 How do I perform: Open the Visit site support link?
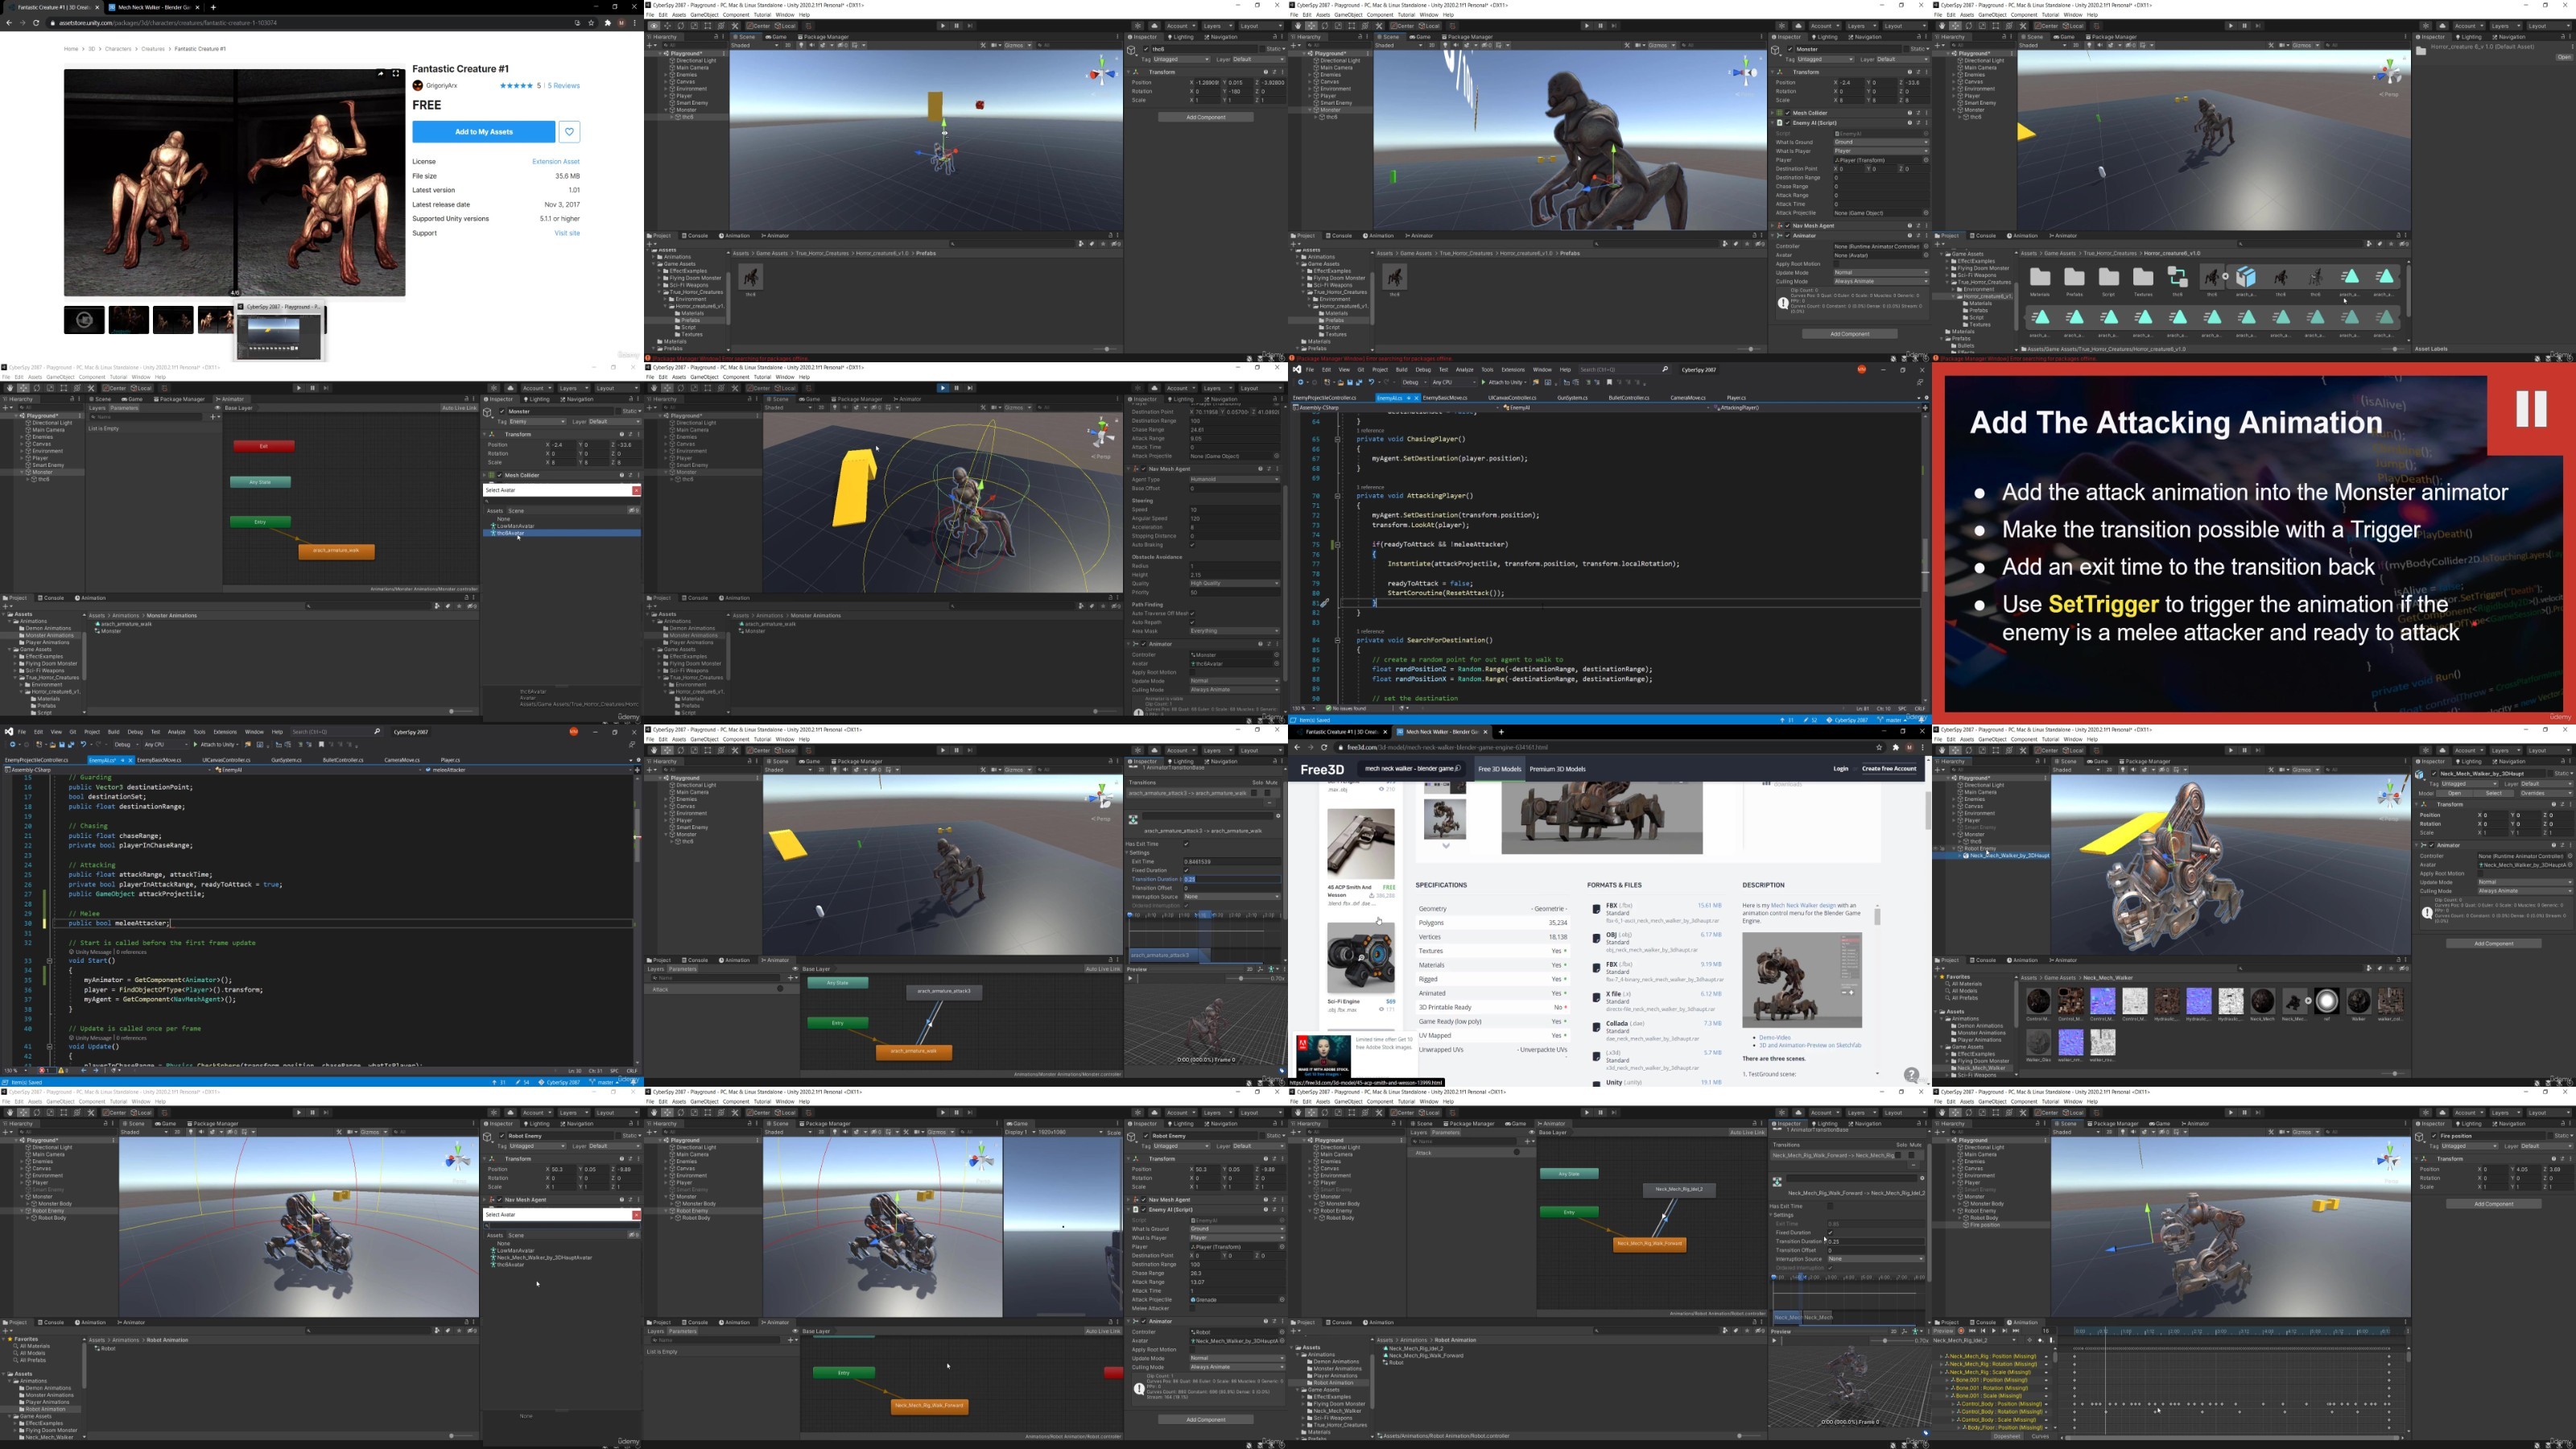[x=567, y=233]
